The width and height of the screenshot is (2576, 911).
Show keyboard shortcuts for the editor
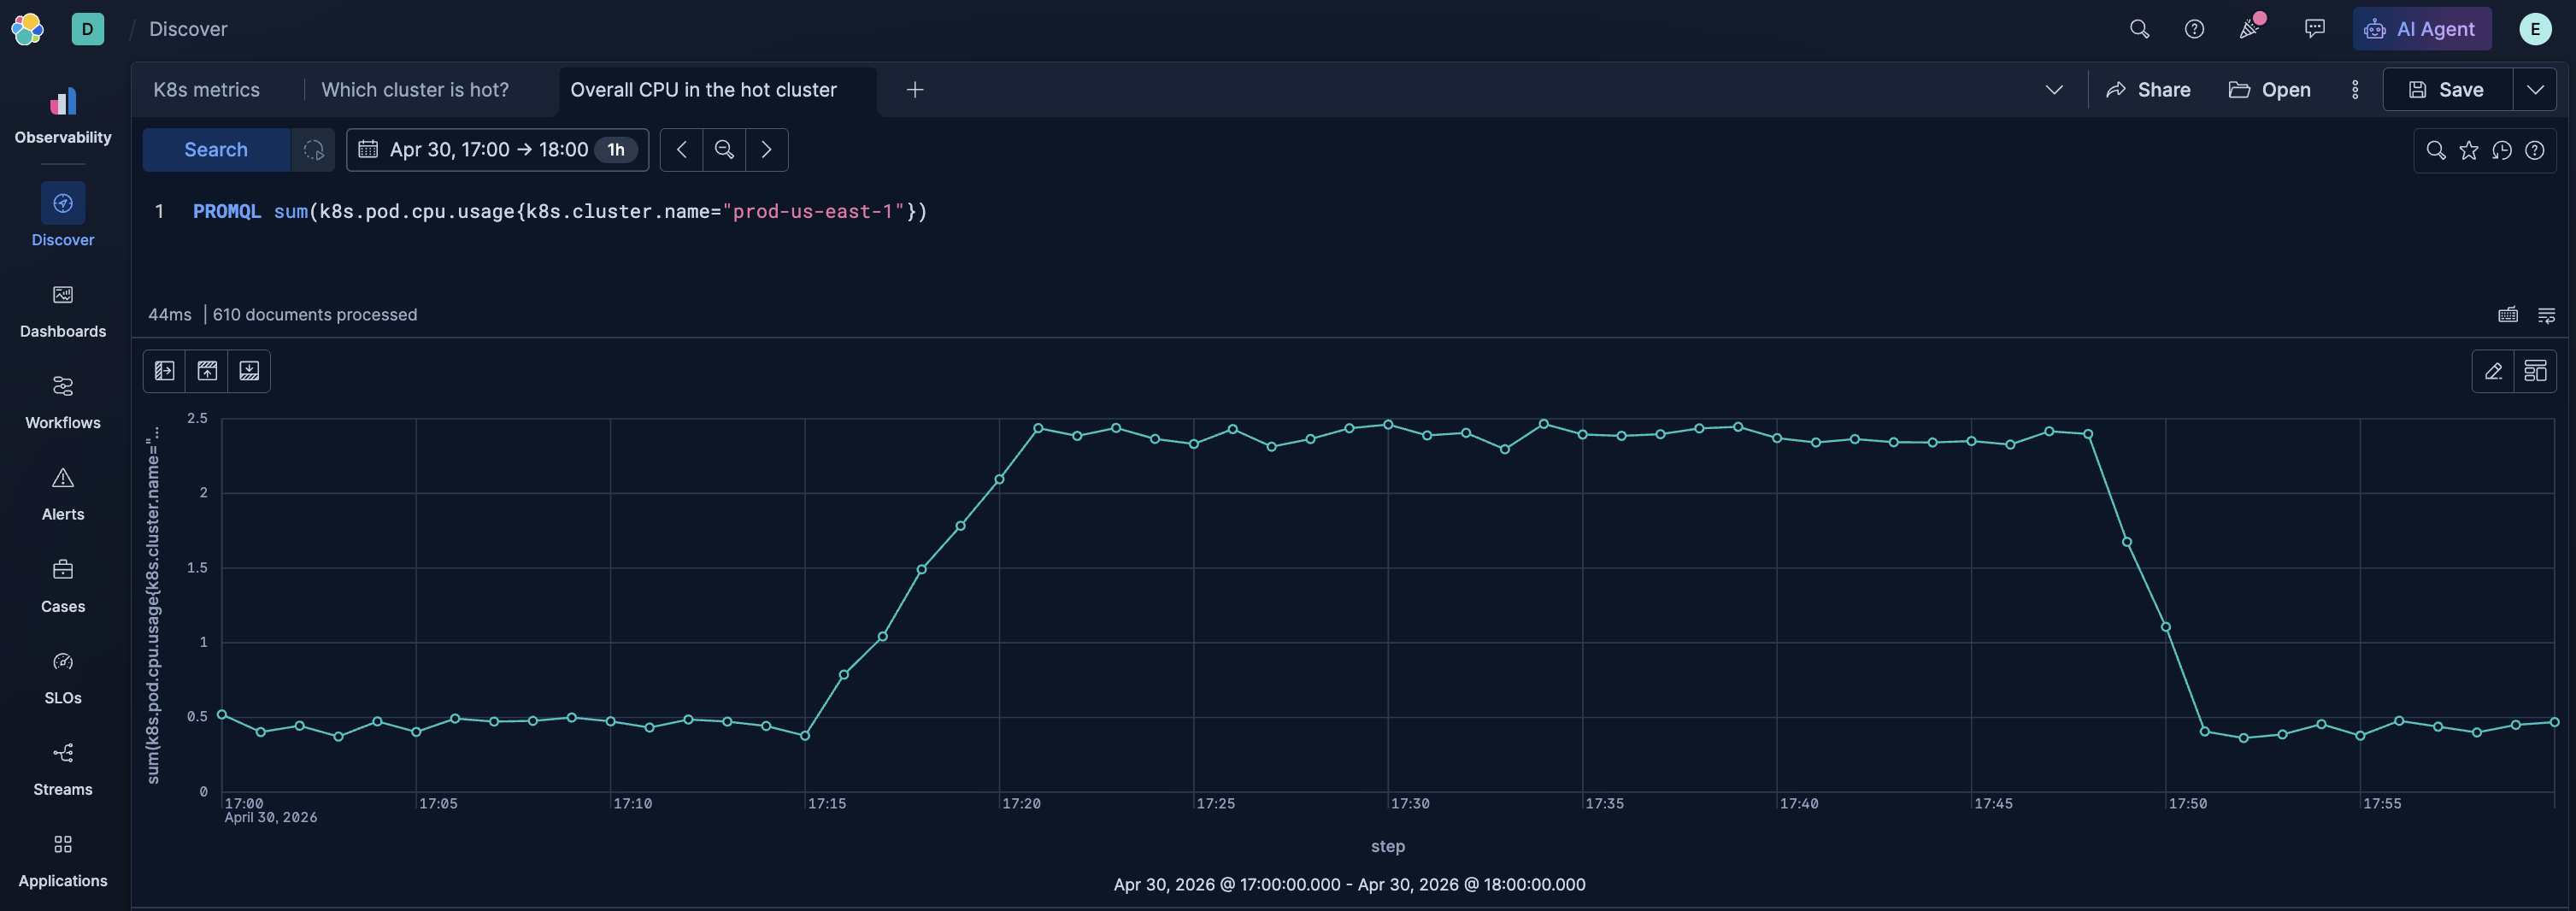2508,315
